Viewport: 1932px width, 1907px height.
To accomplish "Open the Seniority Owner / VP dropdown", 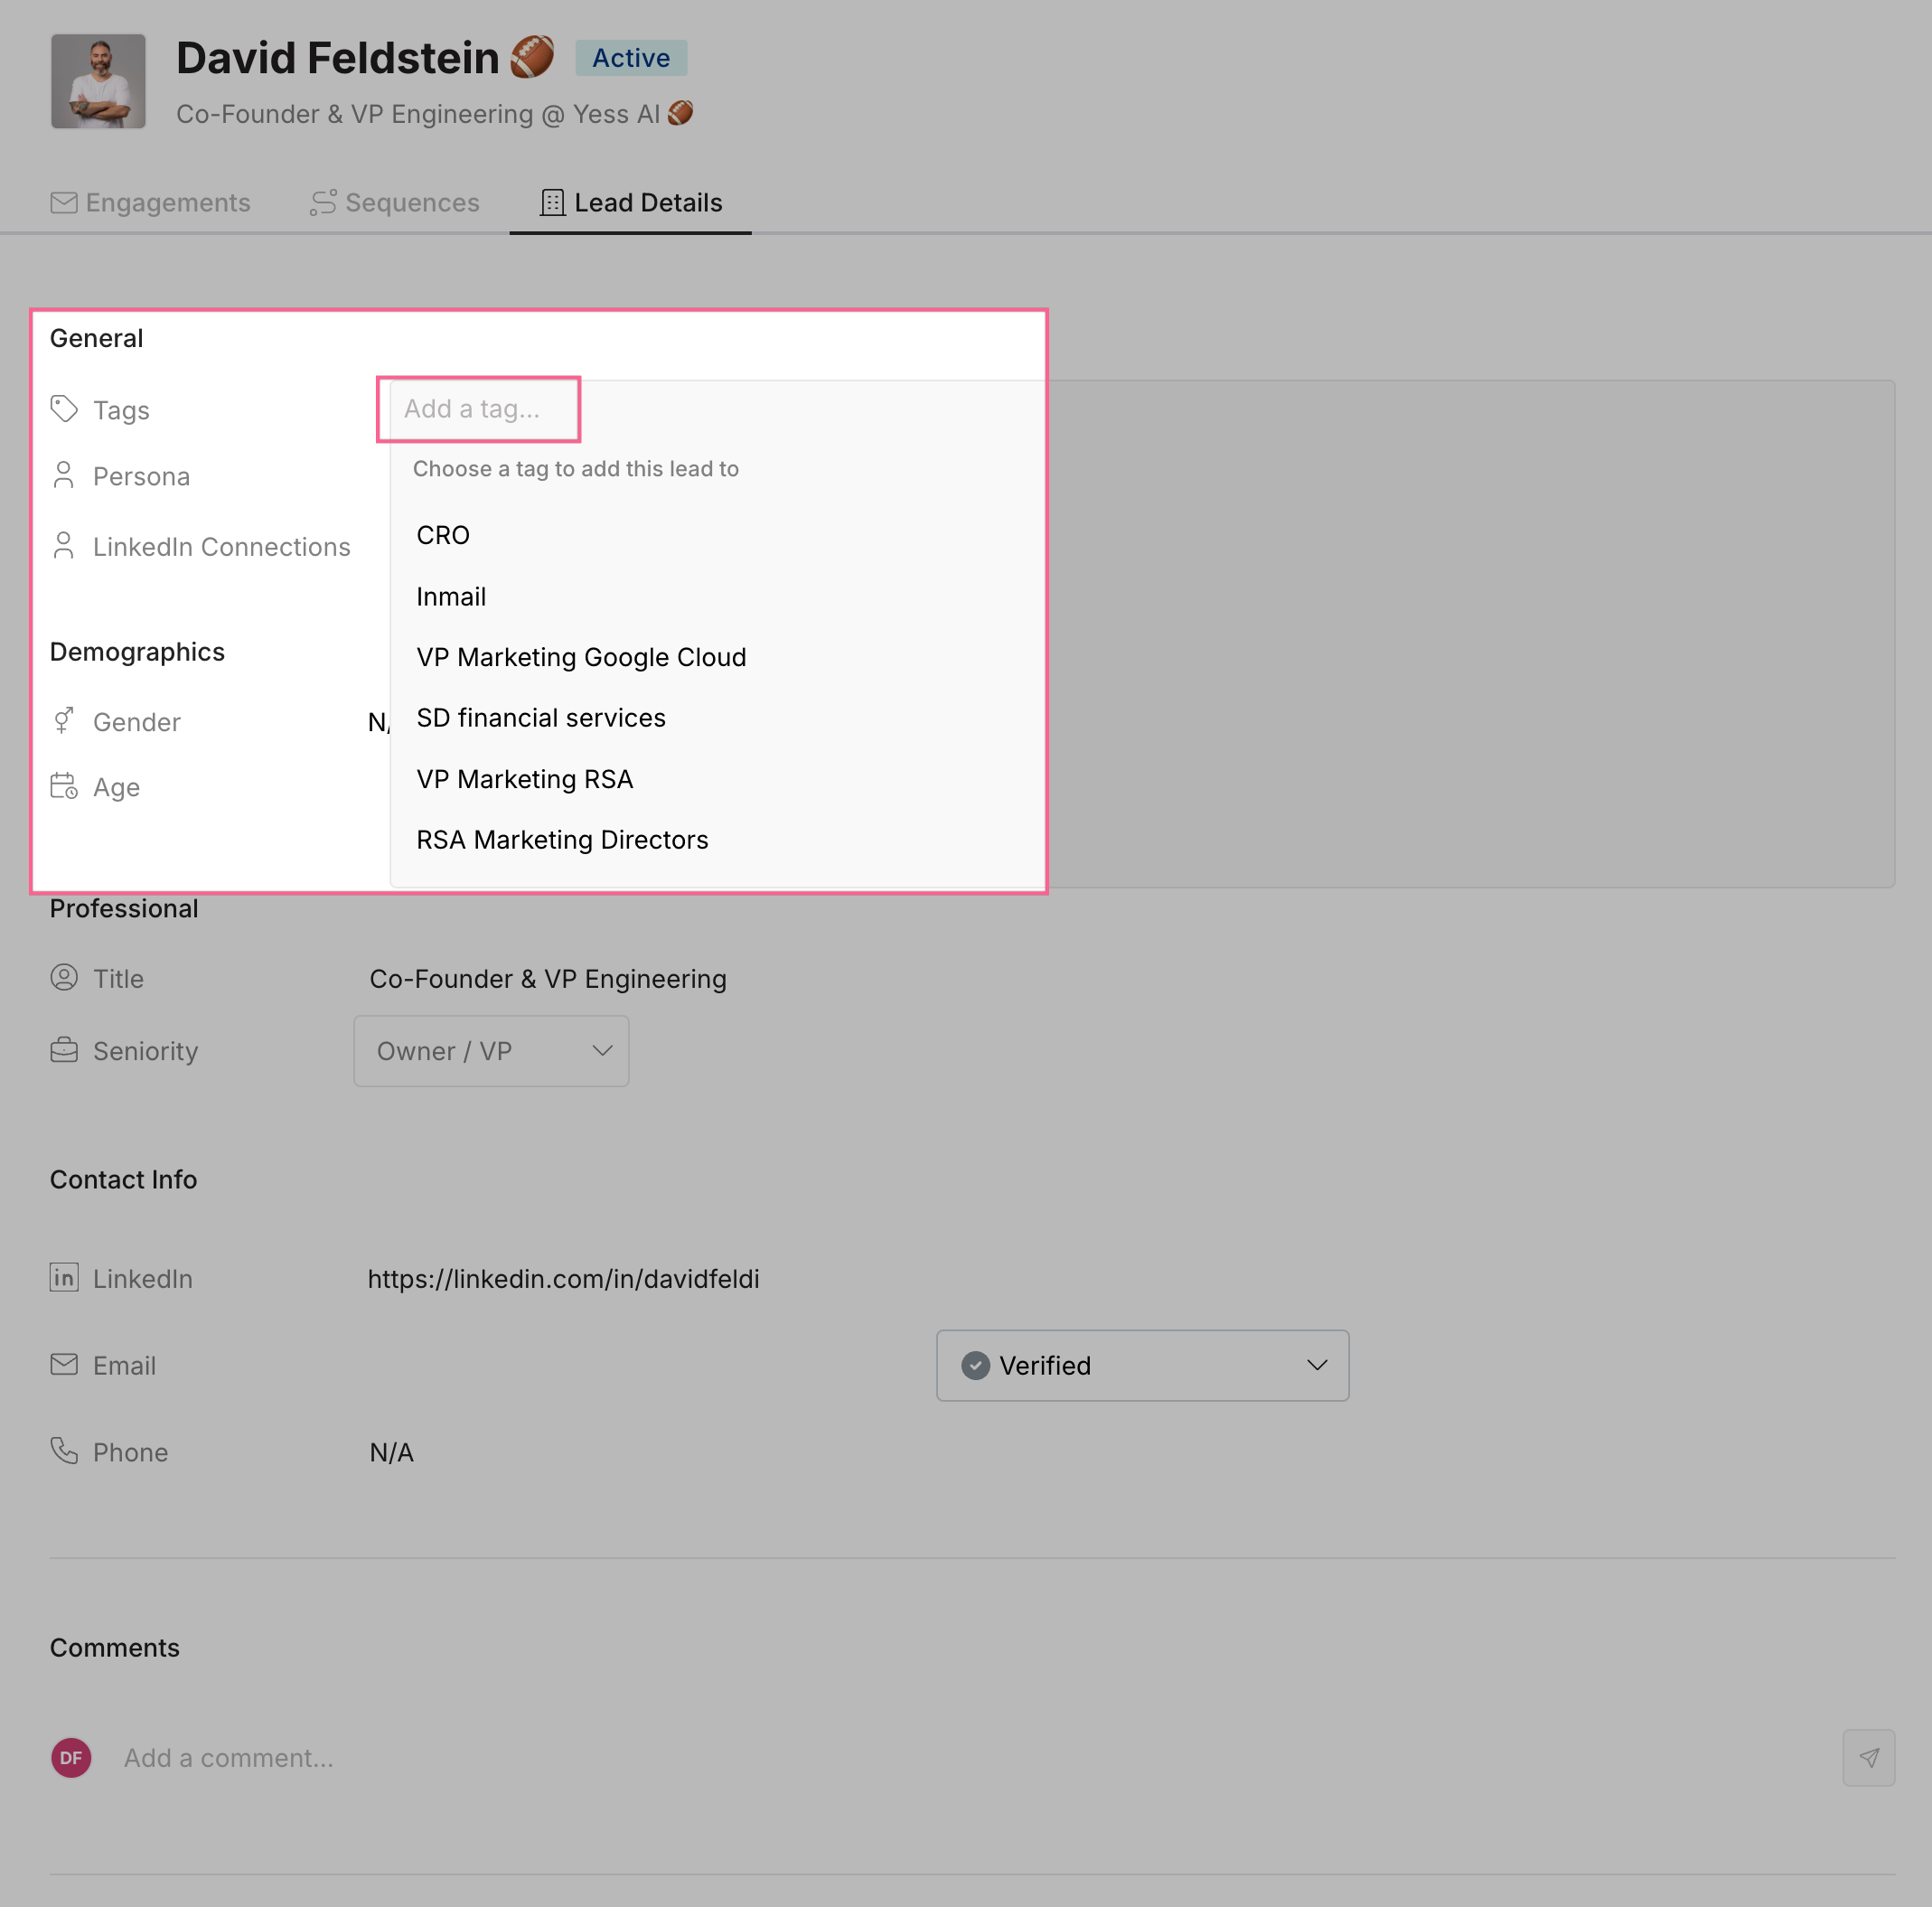I will [491, 1051].
